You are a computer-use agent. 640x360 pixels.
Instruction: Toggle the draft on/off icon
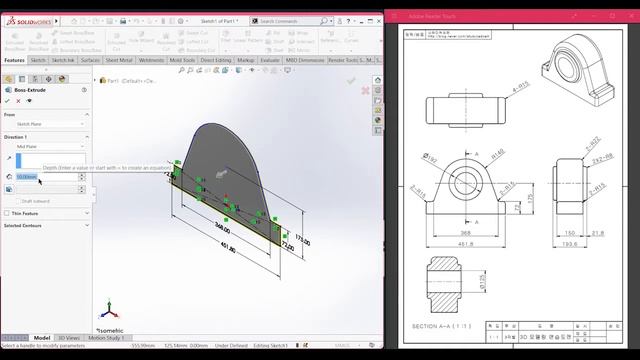coord(9,189)
